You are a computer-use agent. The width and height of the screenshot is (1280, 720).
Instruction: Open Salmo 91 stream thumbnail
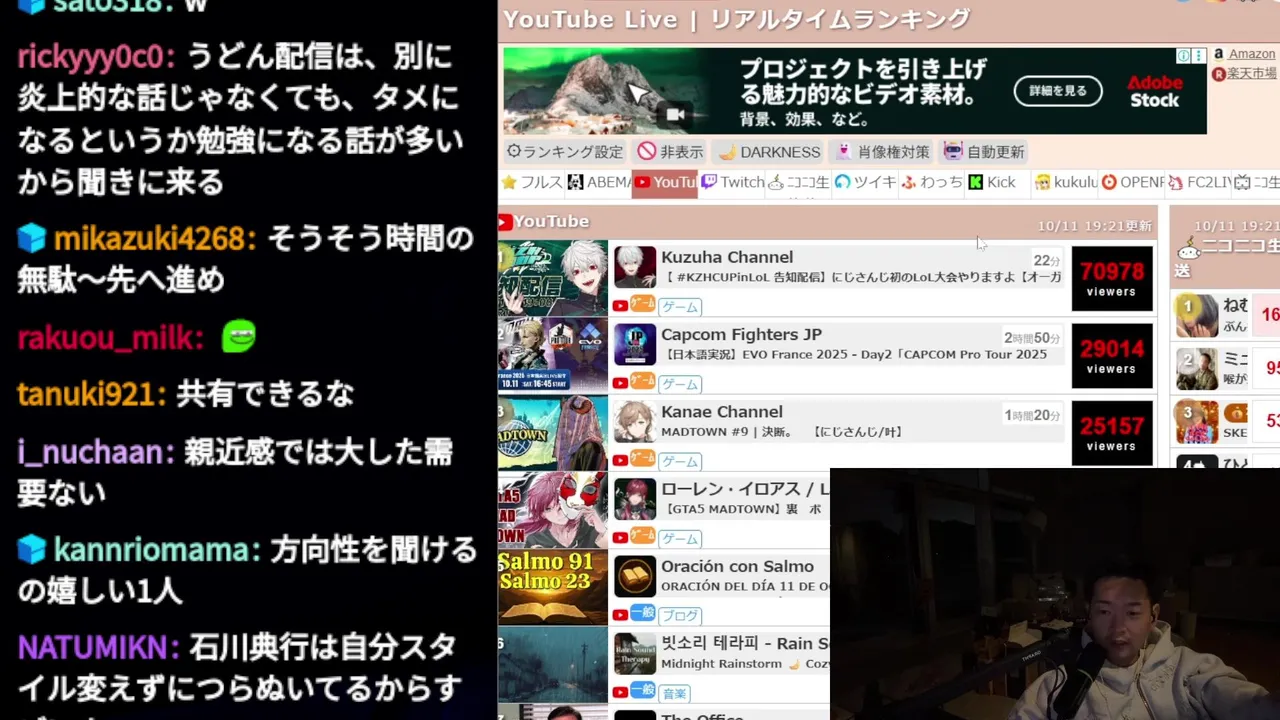552,587
